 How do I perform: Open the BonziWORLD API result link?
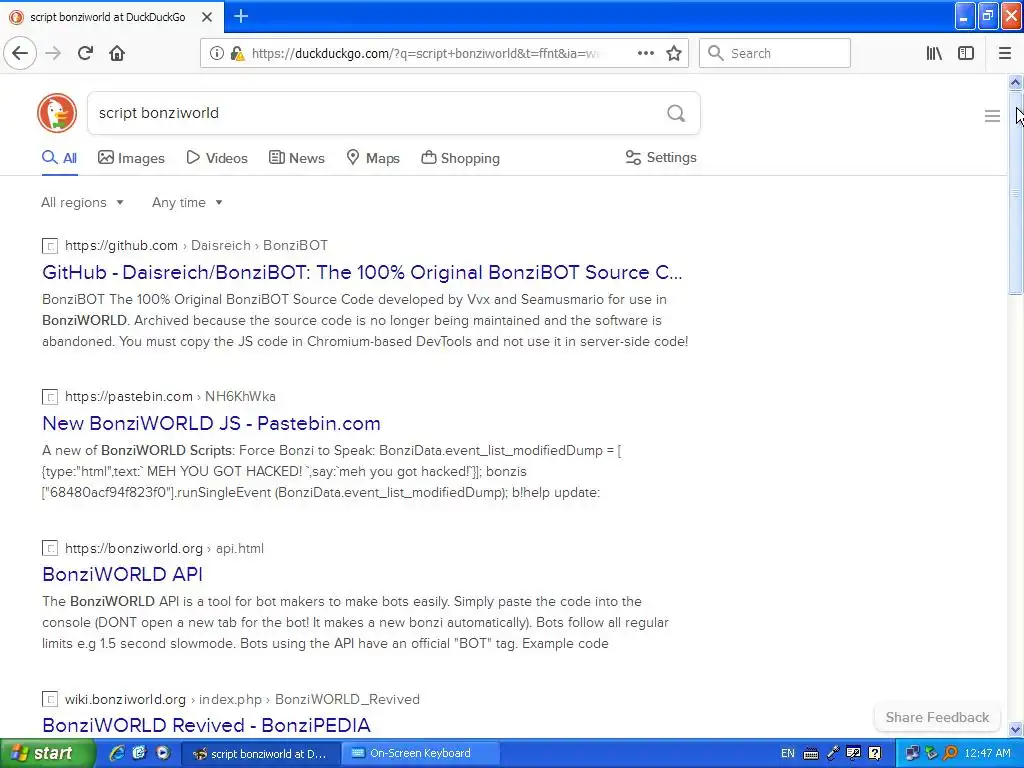[123, 574]
